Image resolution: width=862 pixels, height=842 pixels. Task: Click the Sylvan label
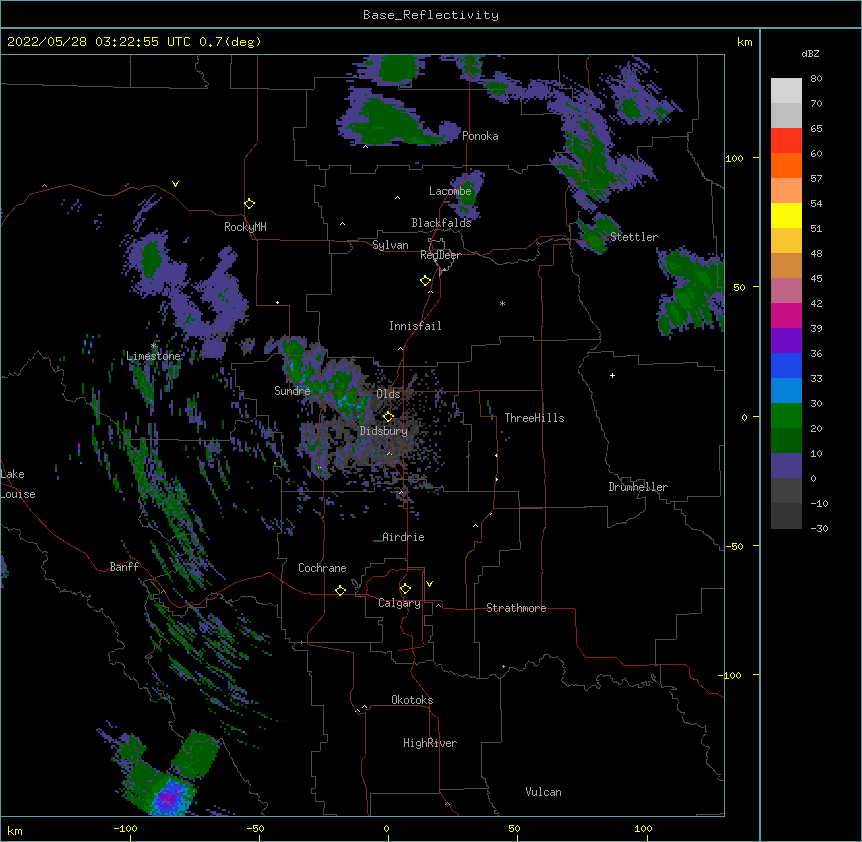point(390,245)
